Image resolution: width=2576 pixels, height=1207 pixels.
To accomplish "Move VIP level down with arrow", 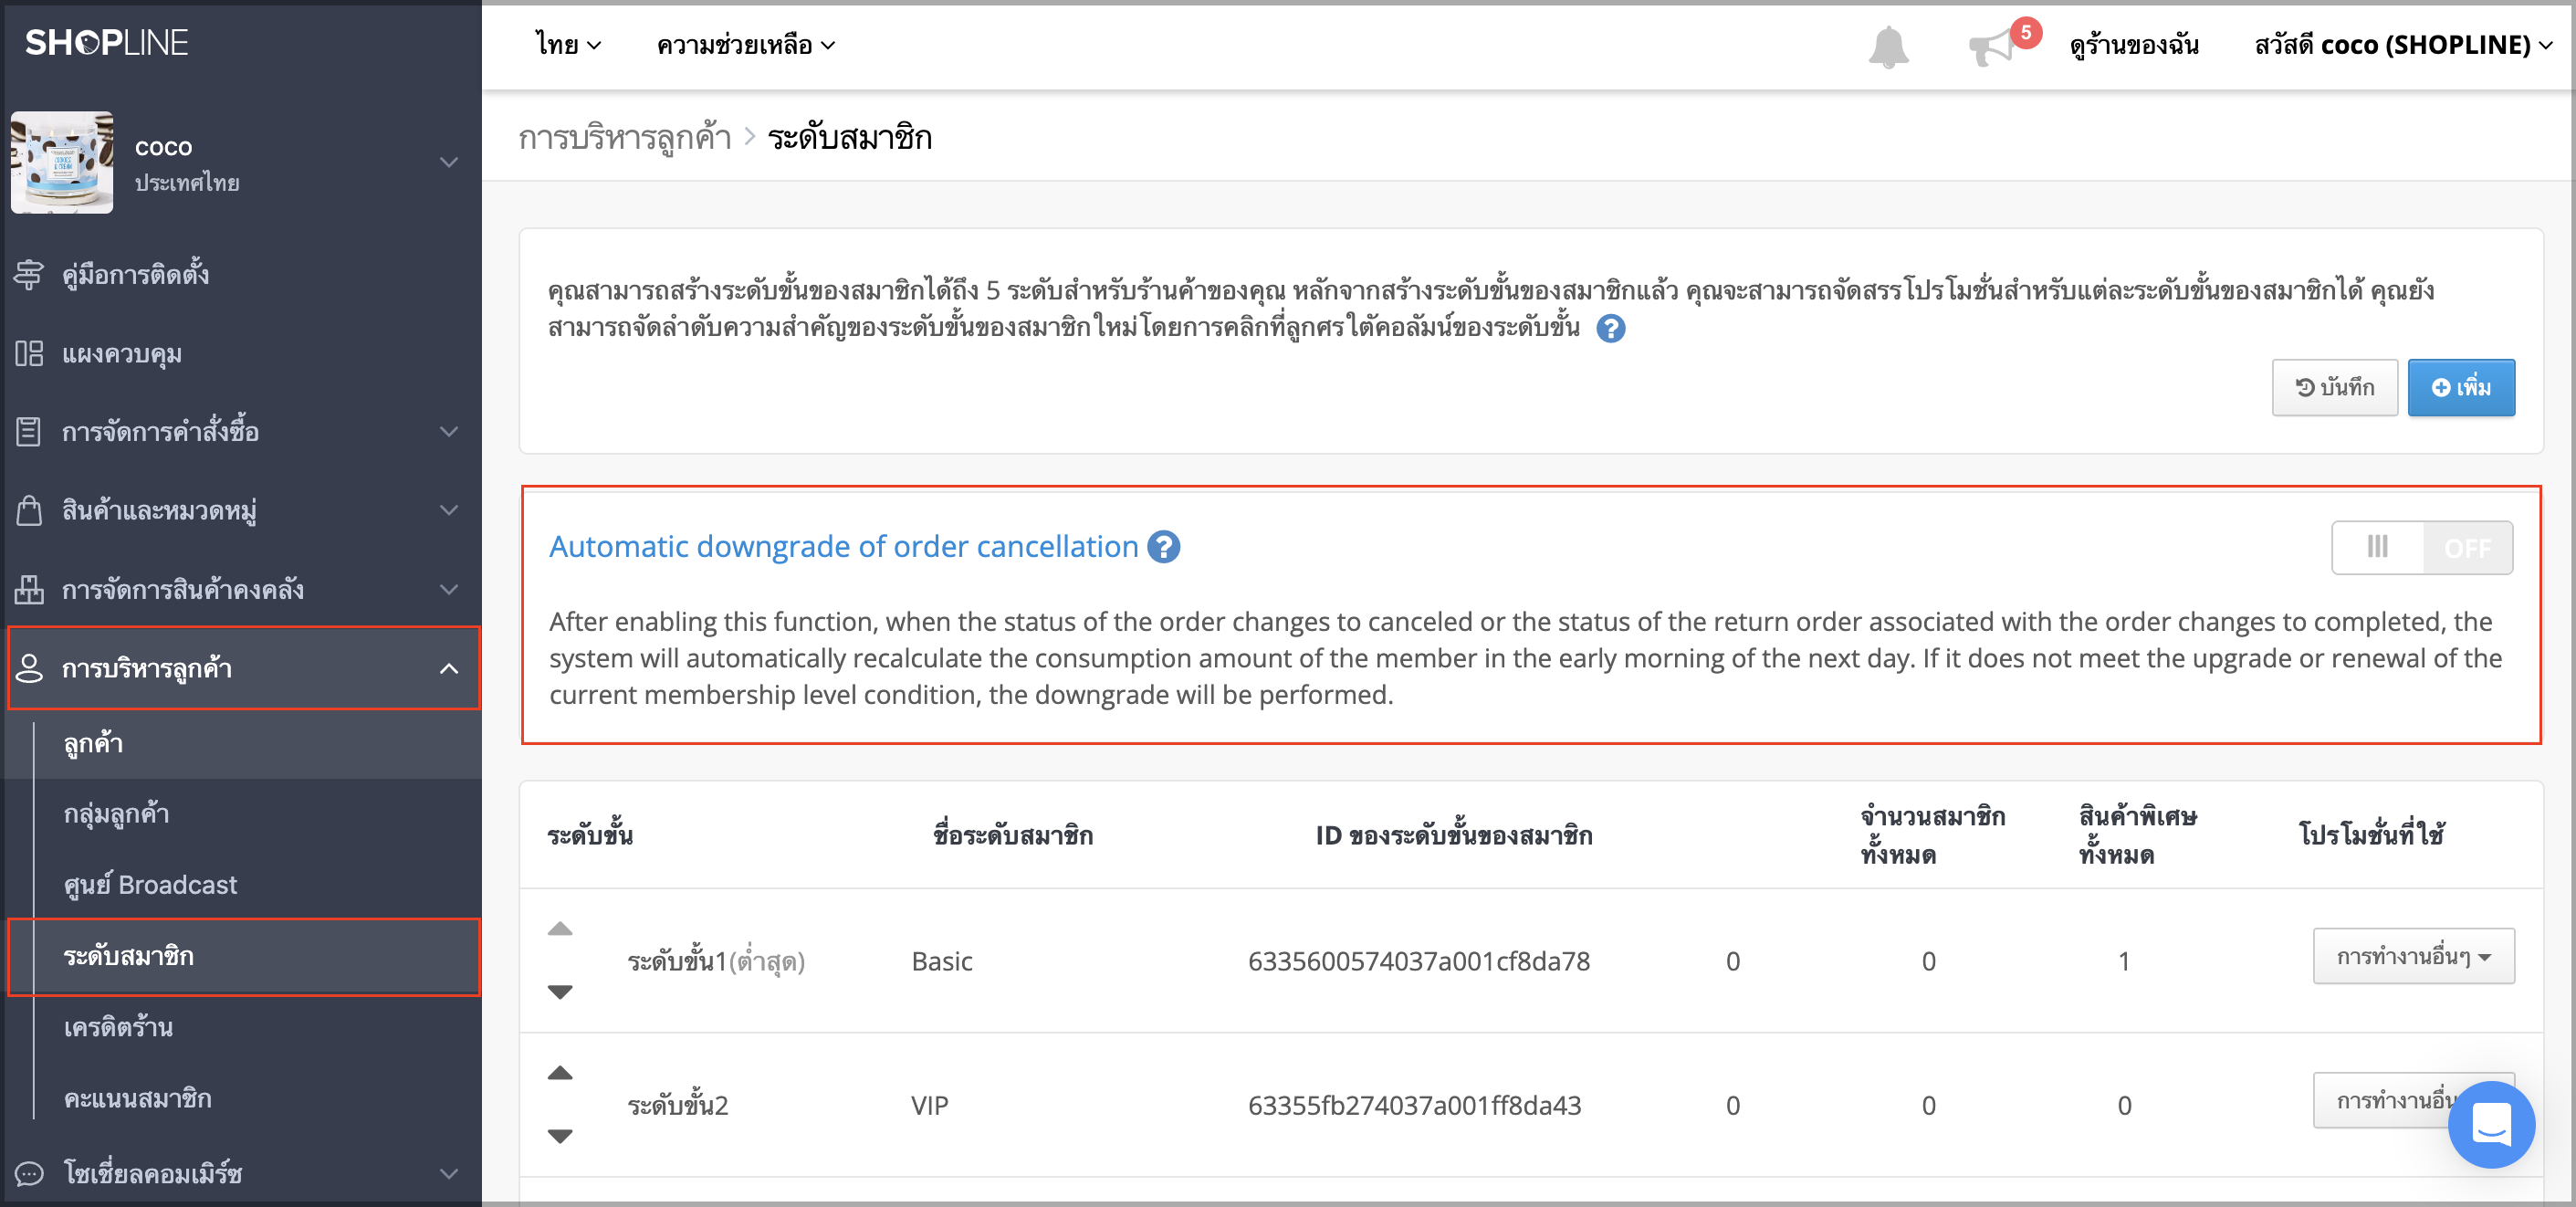I will [560, 1136].
